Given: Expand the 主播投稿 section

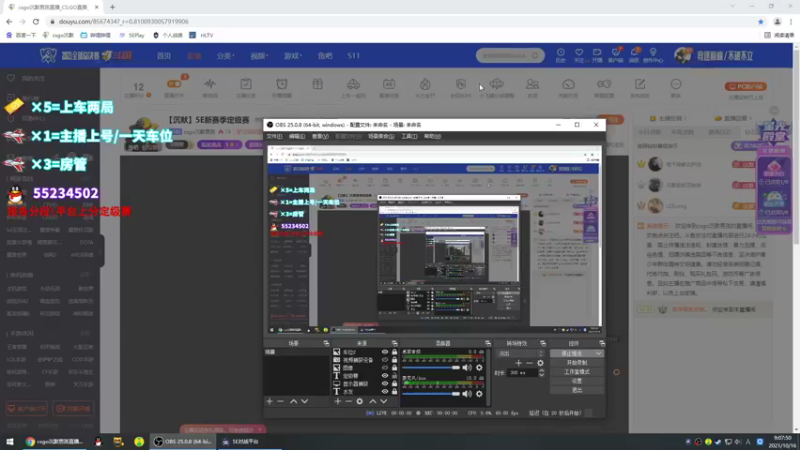Looking at the screenshot, I should point(670,118).
